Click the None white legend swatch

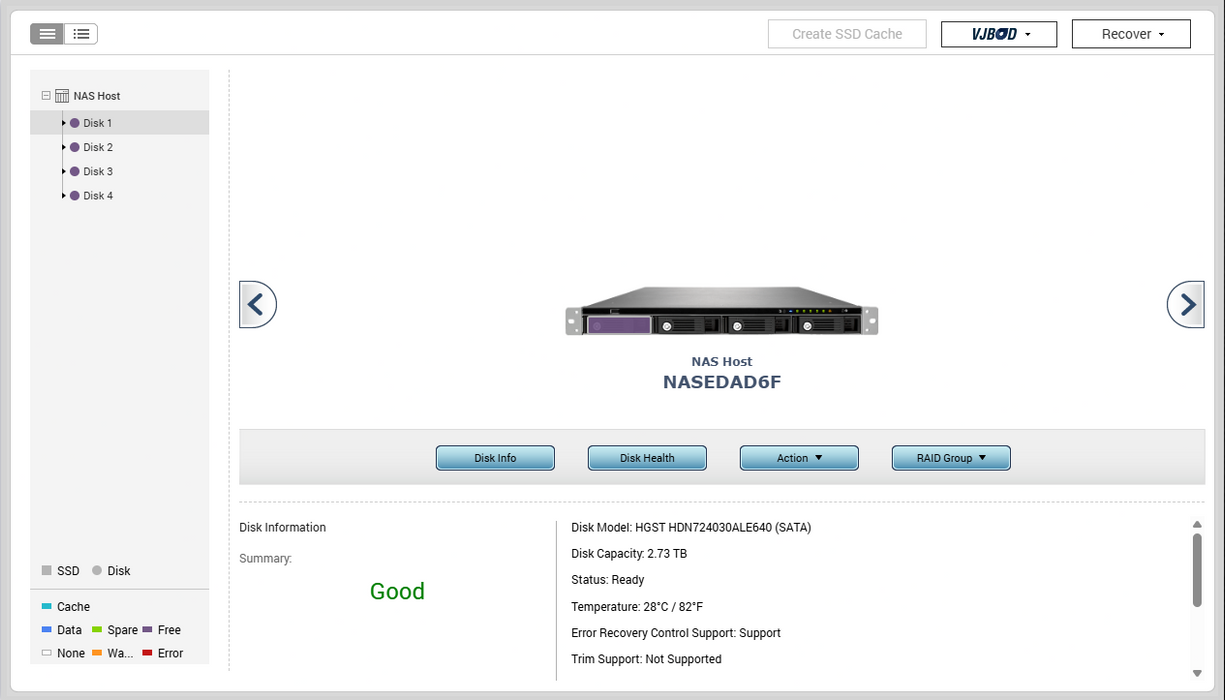click(47, 653)
